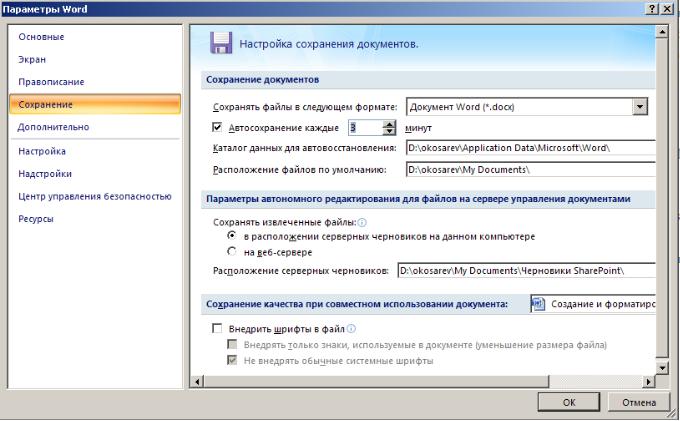Open the Дополнительно category
The height and width of the screenshot is (421, 680).
click(x=53, y=127)
